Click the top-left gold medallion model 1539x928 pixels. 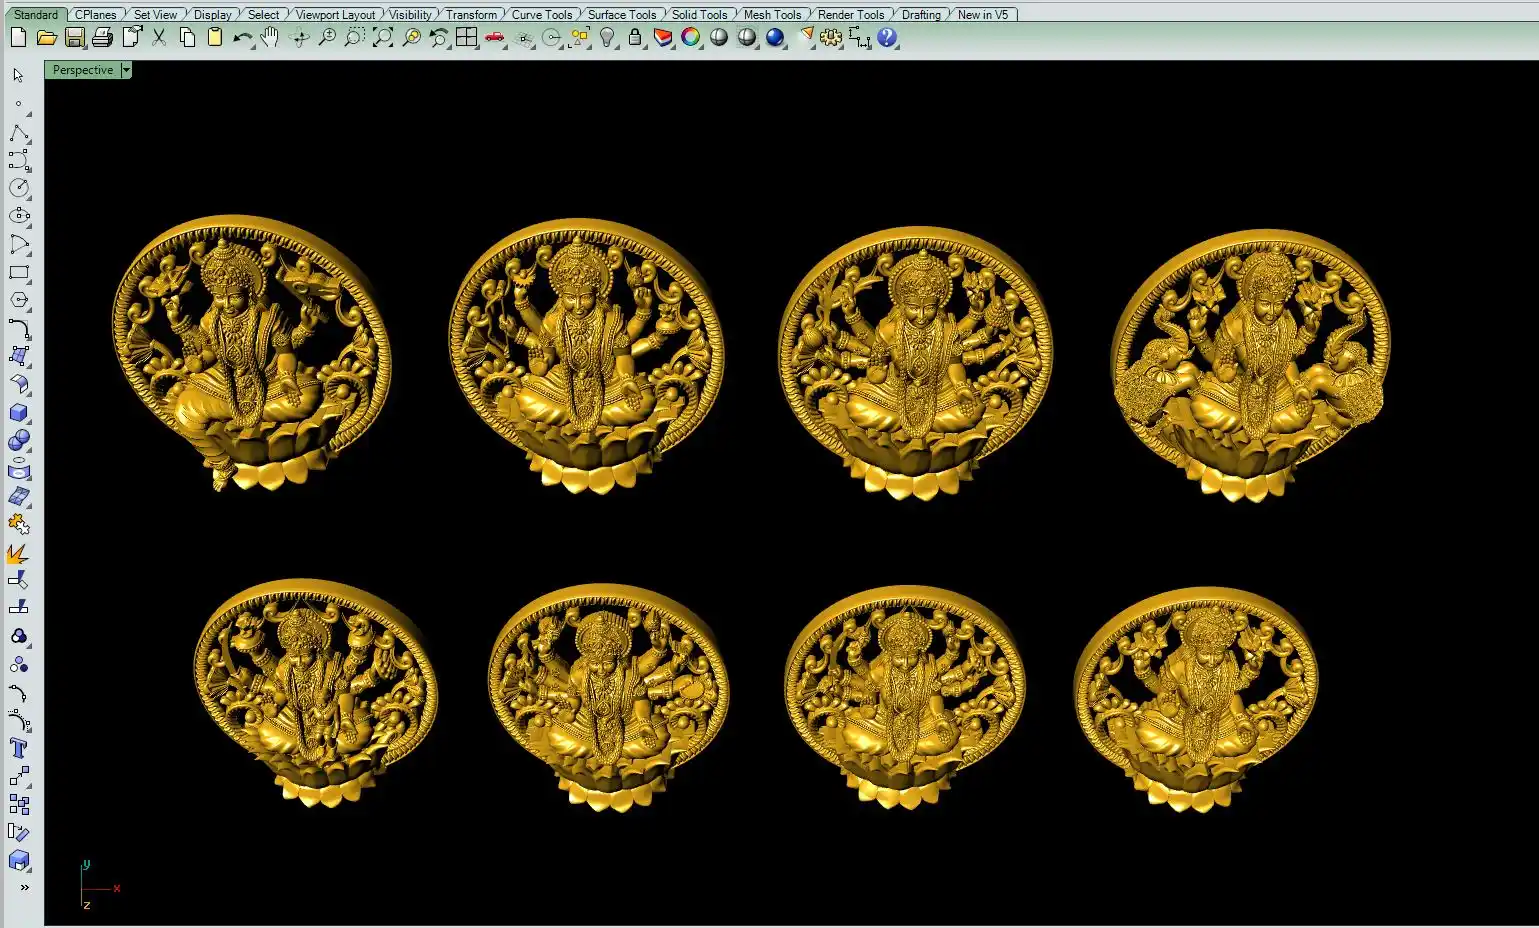coord(248,350)
